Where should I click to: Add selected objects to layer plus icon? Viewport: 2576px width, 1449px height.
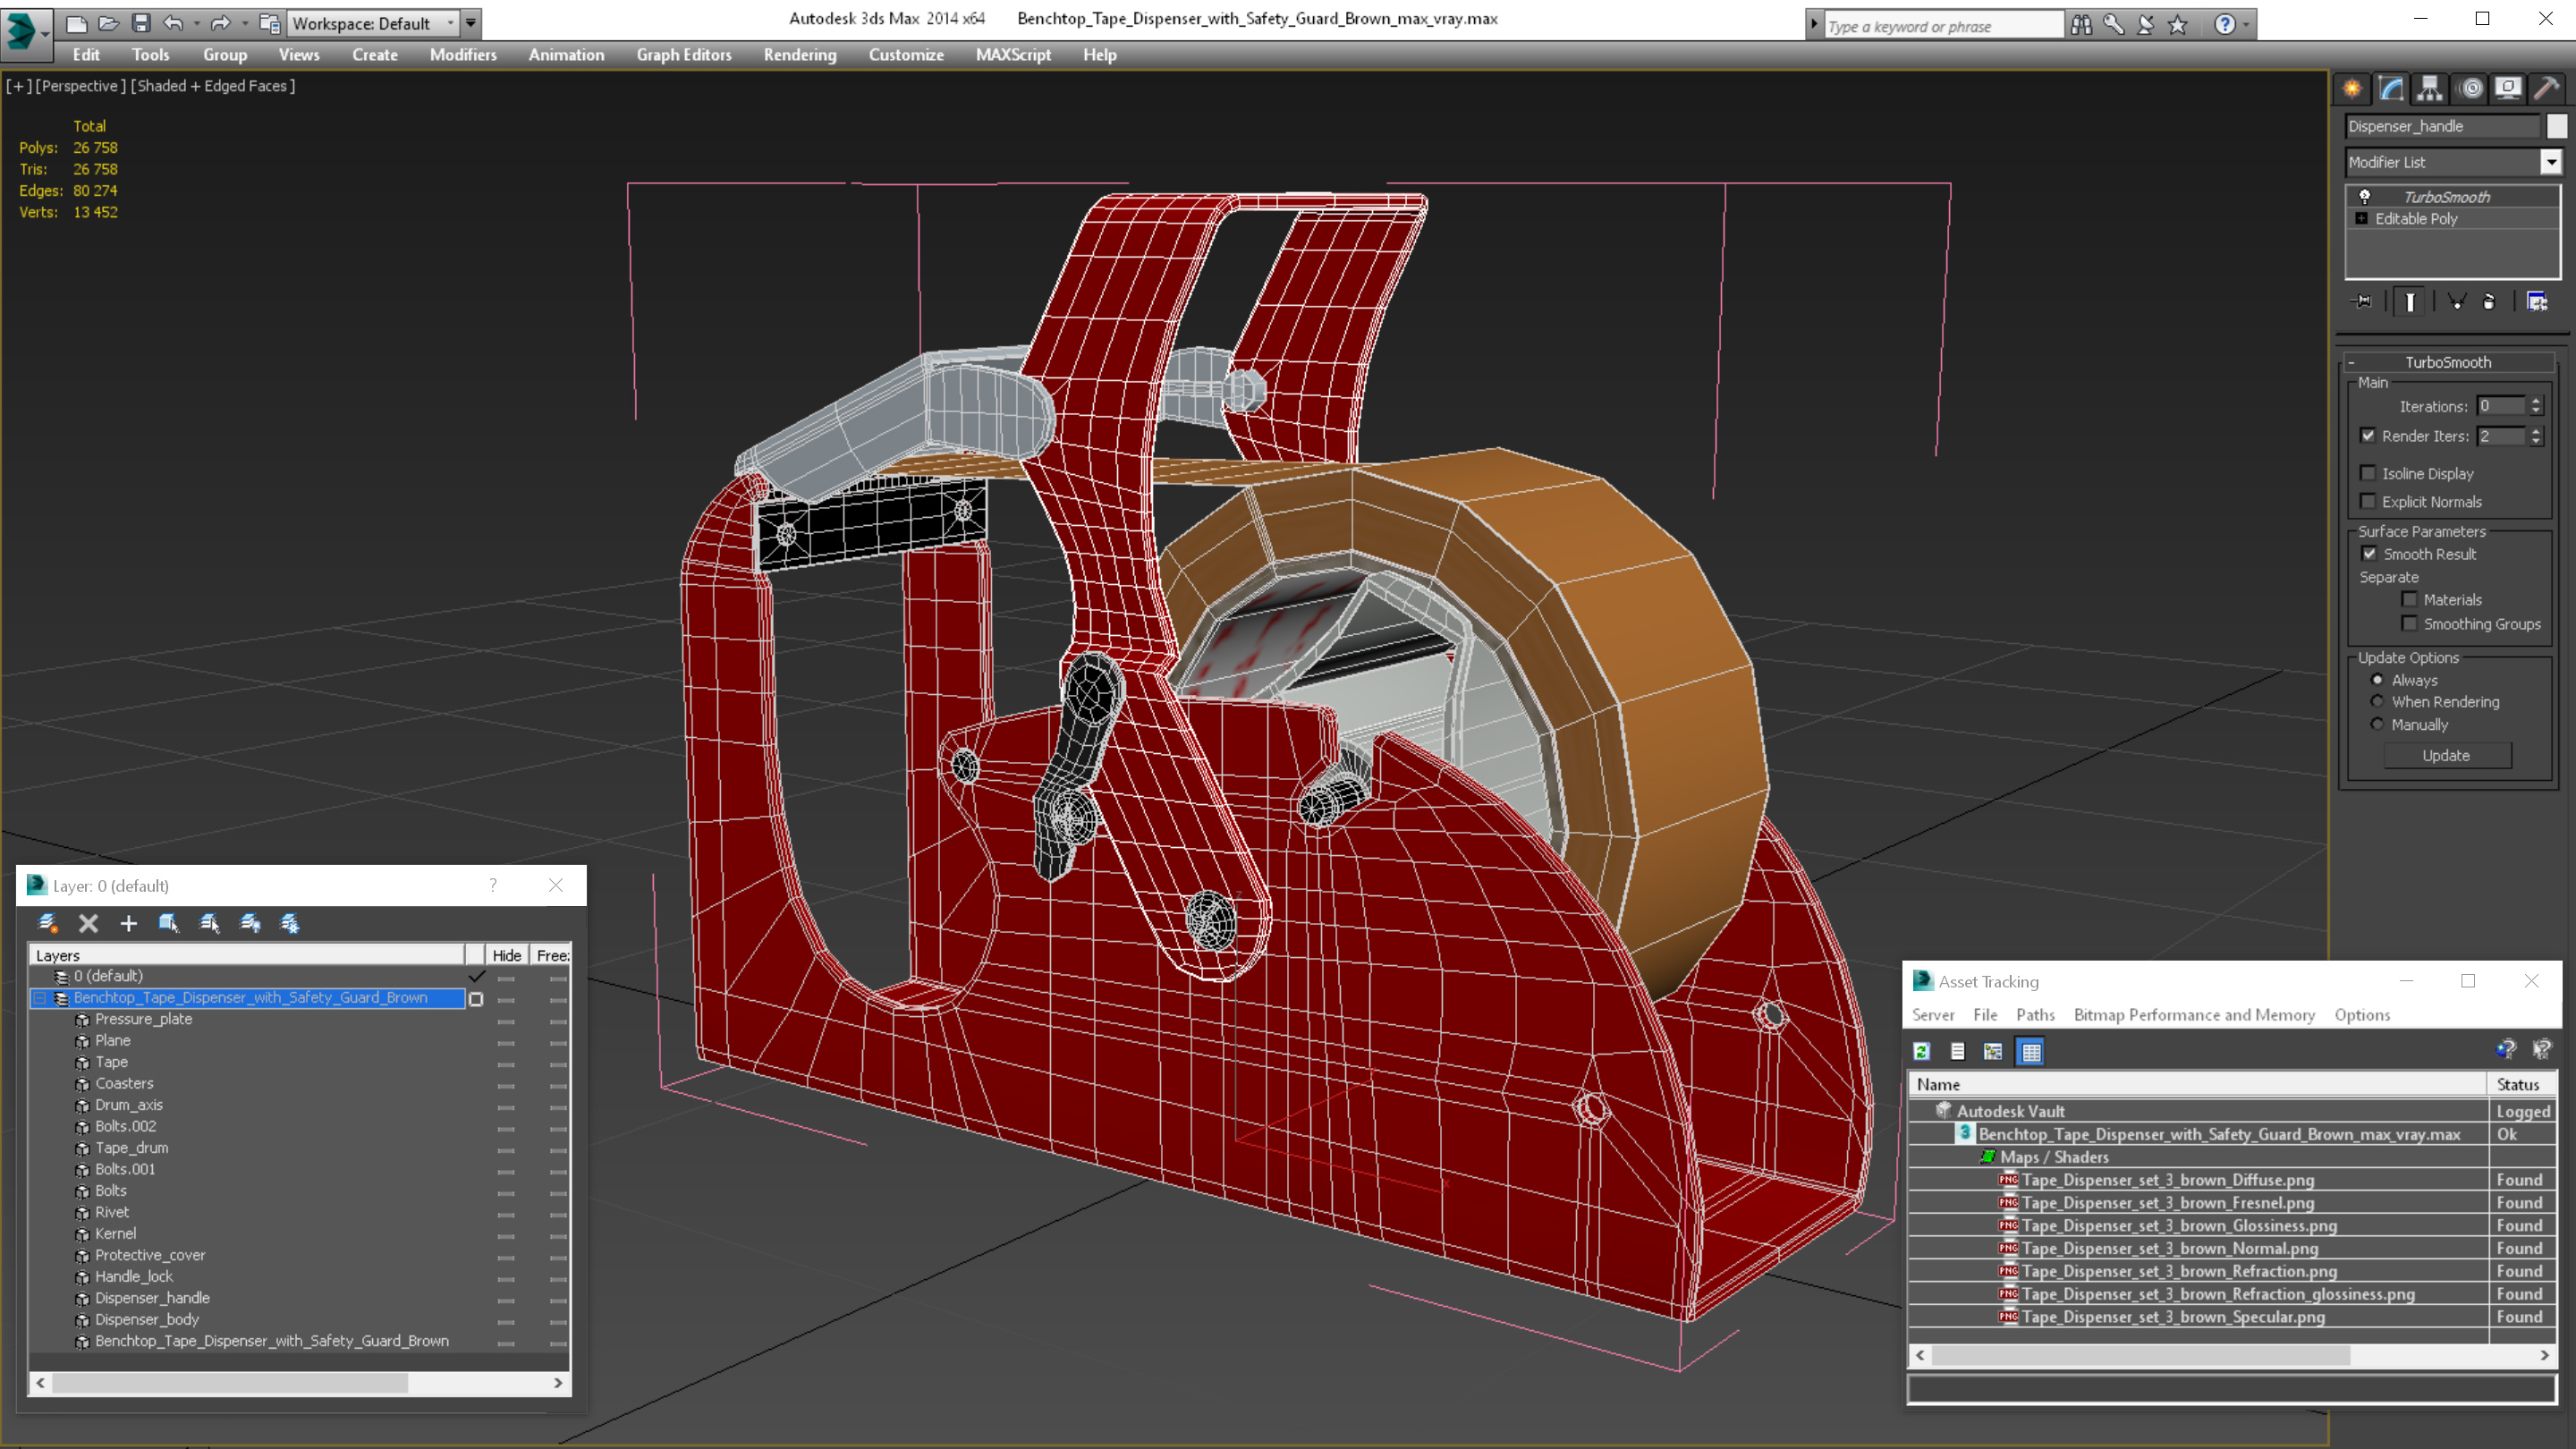tap(128, 924)
